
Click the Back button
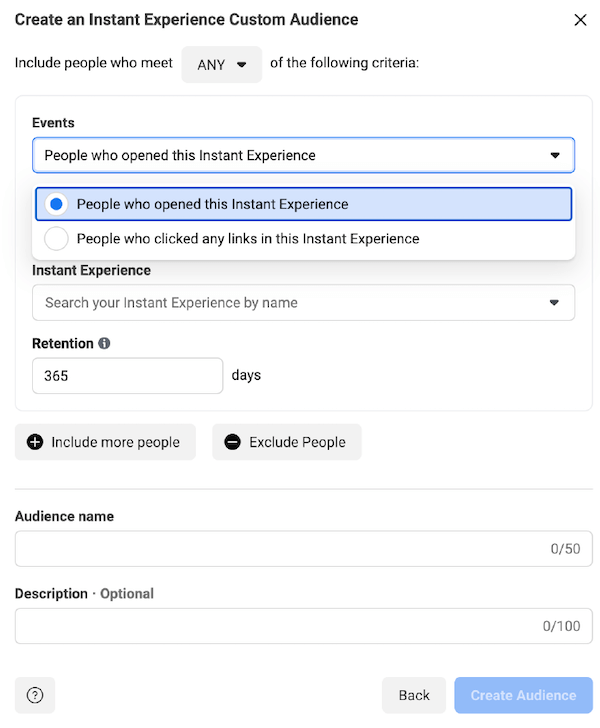coord(414,695)
